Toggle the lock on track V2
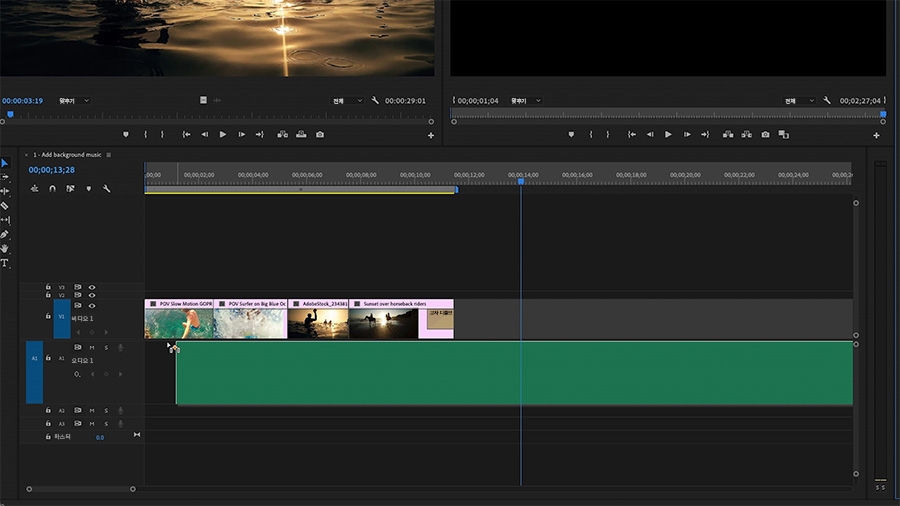Image resolution: width=900 pixels, height=506 pixels. click(48, 296)
